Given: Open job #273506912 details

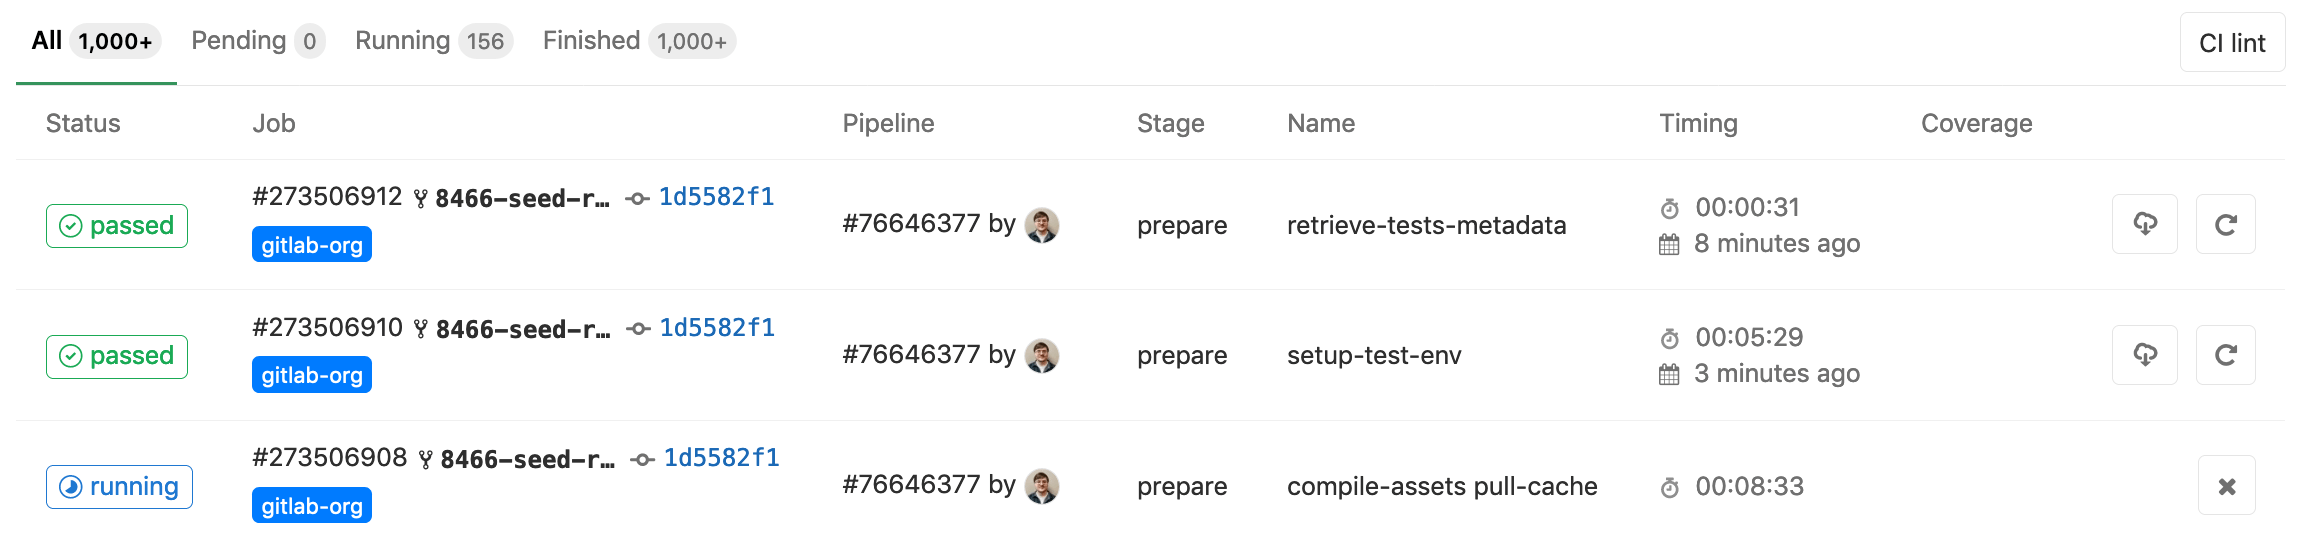Looking at the screenshot, I should pyautogui.click(x=327, y=196).
